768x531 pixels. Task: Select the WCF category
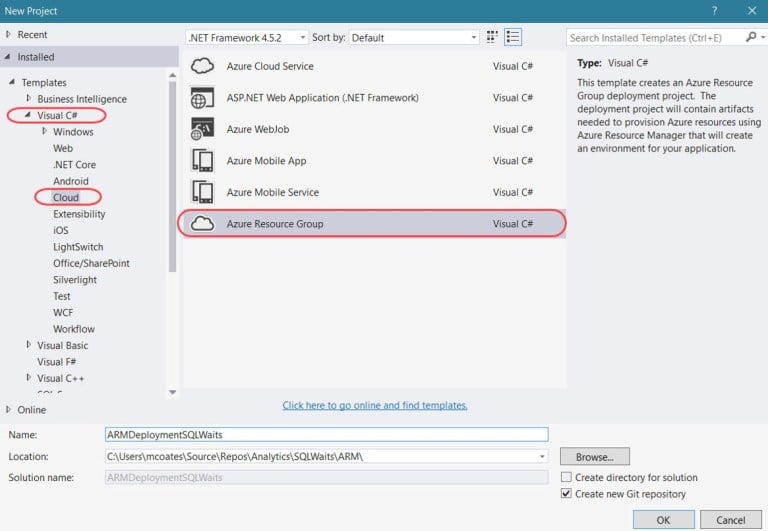[63, 313]
